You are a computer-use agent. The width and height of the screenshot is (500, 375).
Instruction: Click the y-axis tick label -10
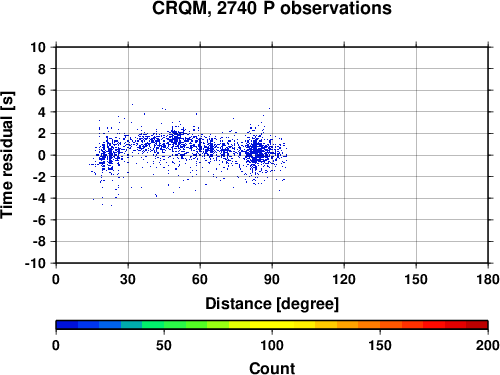pyautogui.click(x=35, y=263)
